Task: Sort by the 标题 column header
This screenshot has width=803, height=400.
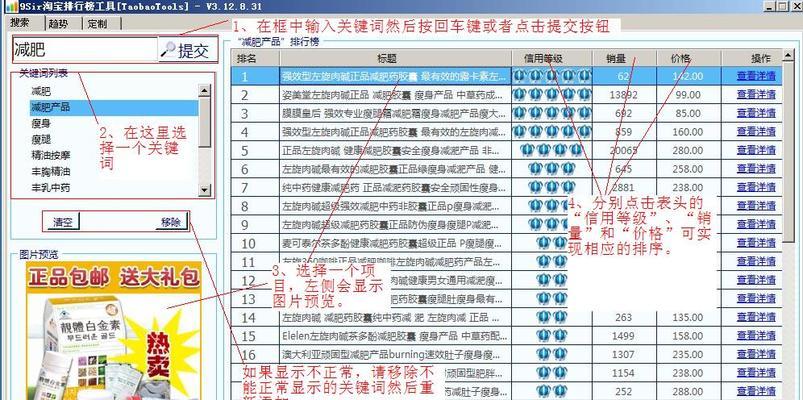Action: pyautogui.click(x=395, y=58)
